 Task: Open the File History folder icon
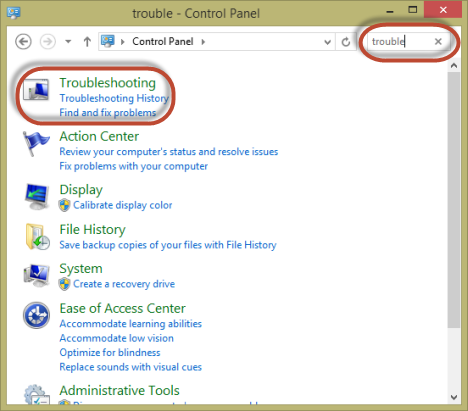point(37,236)
